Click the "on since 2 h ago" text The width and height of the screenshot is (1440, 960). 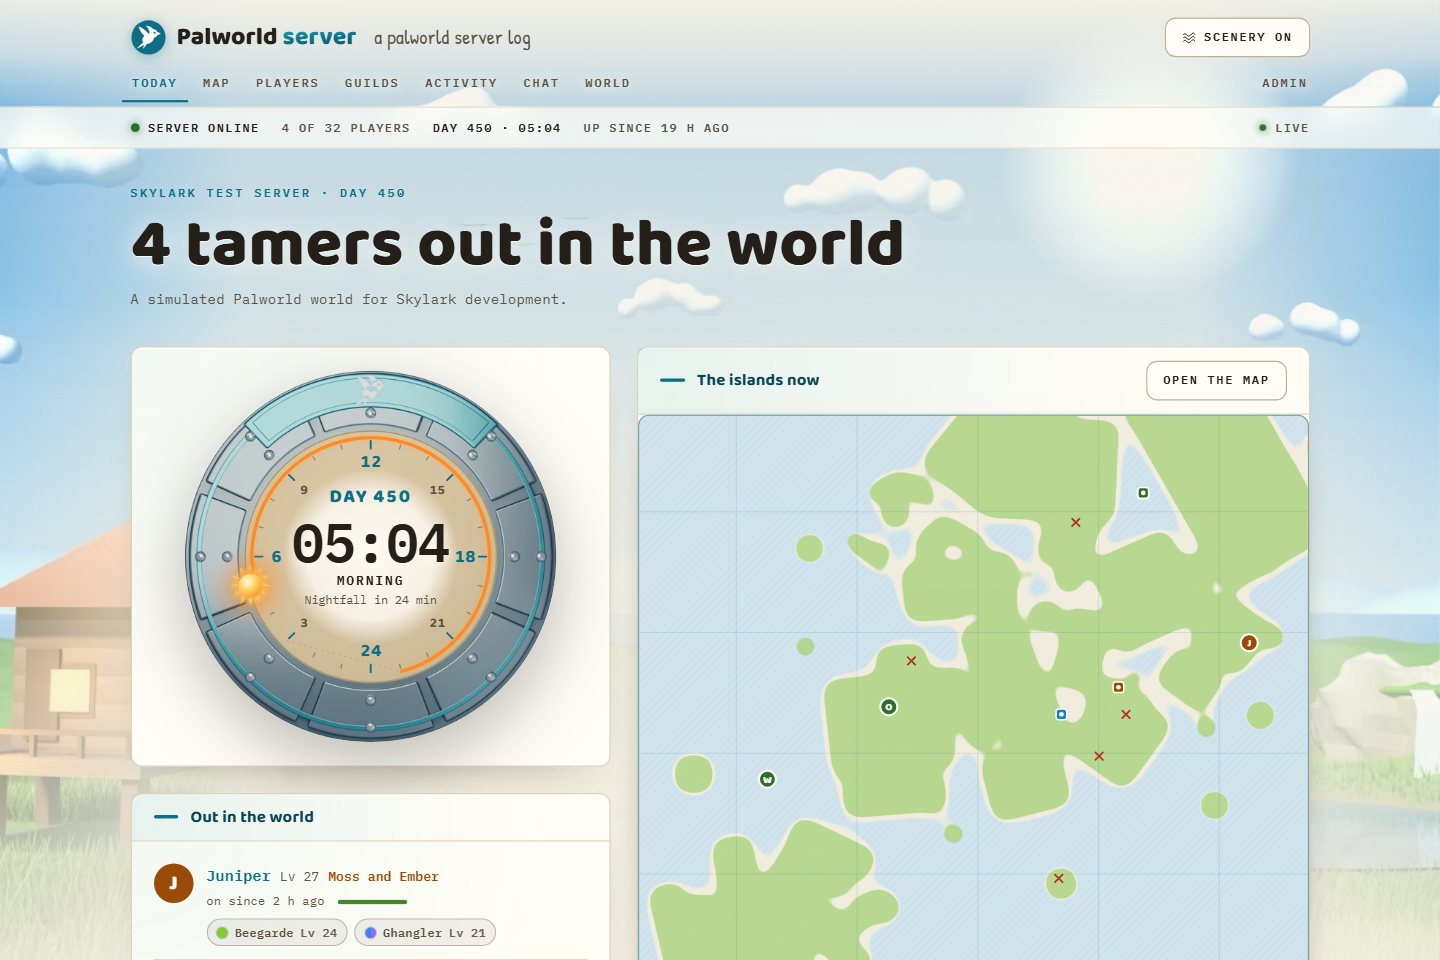[265, 901]
